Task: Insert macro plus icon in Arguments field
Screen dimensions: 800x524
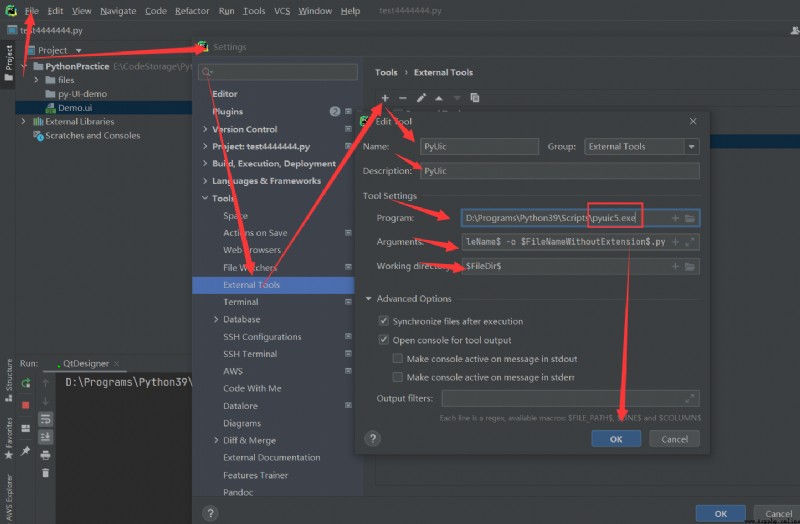Action: click(675, 242)
